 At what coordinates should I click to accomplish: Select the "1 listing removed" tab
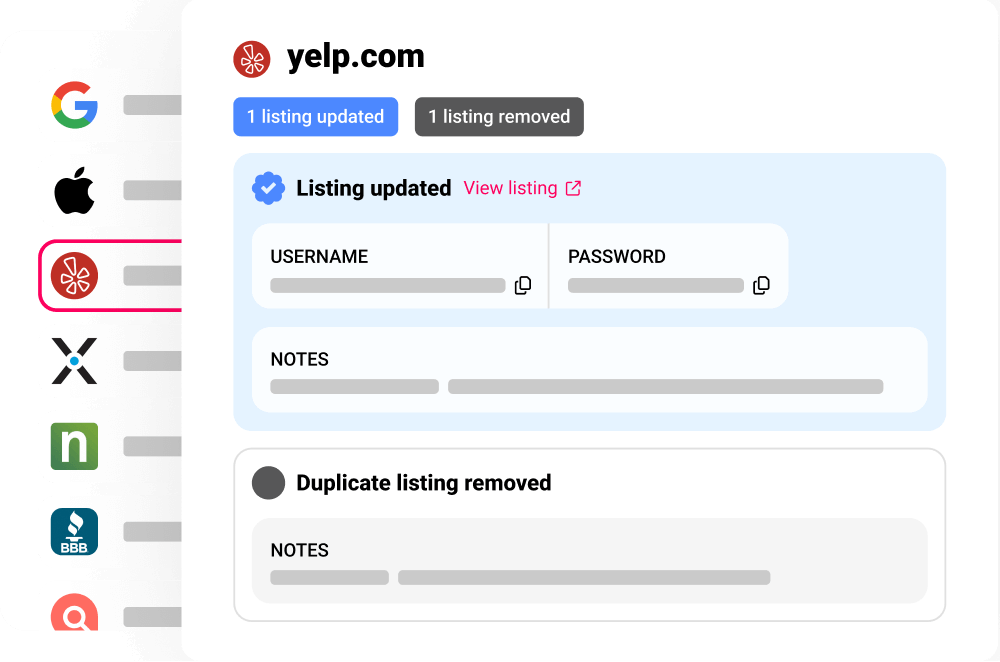click(x=499, y=117)
